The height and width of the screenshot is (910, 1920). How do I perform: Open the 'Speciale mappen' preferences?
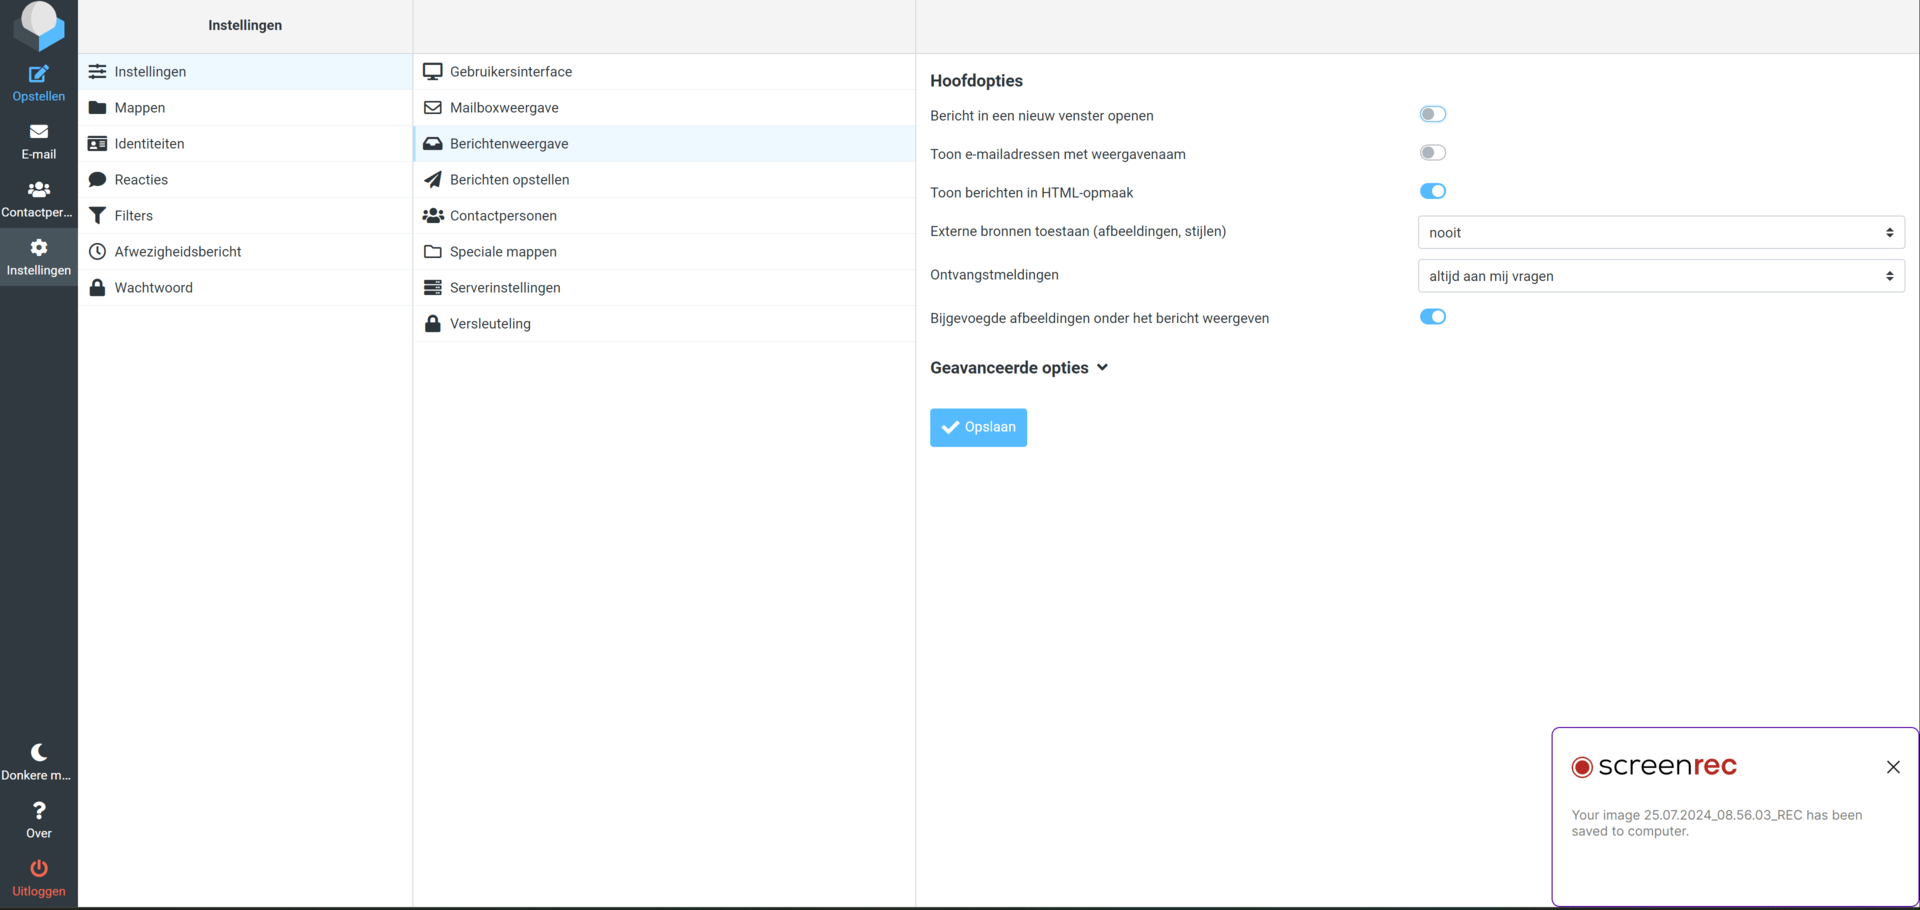(664, 252)
